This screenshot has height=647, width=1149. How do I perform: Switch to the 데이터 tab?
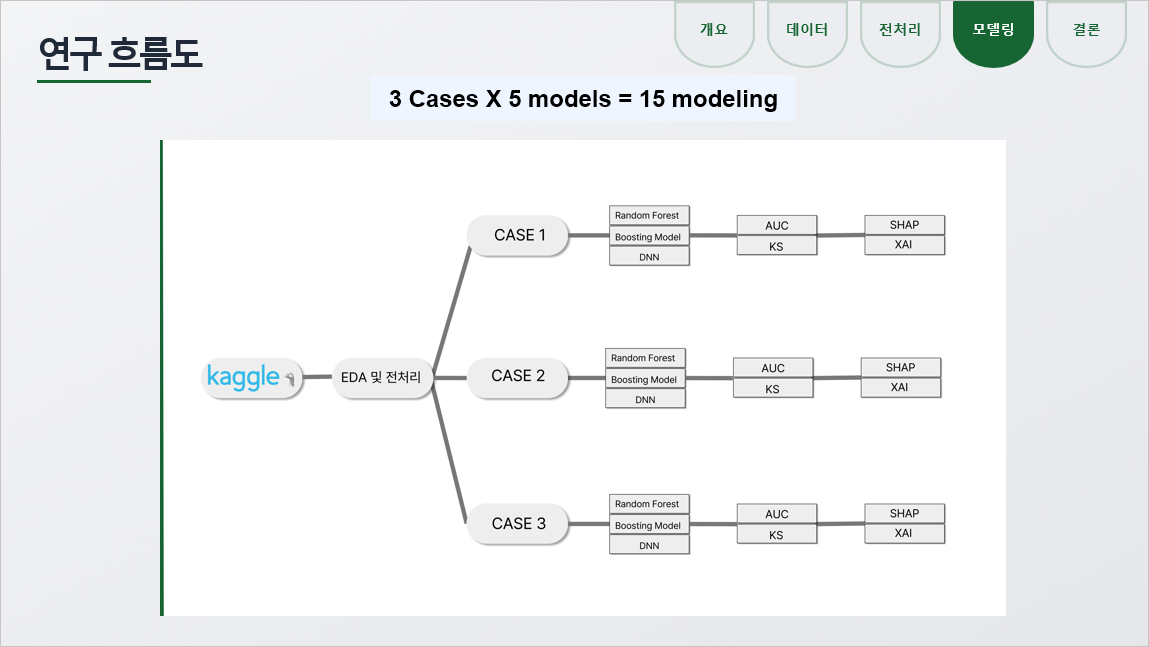coord(807,30)
